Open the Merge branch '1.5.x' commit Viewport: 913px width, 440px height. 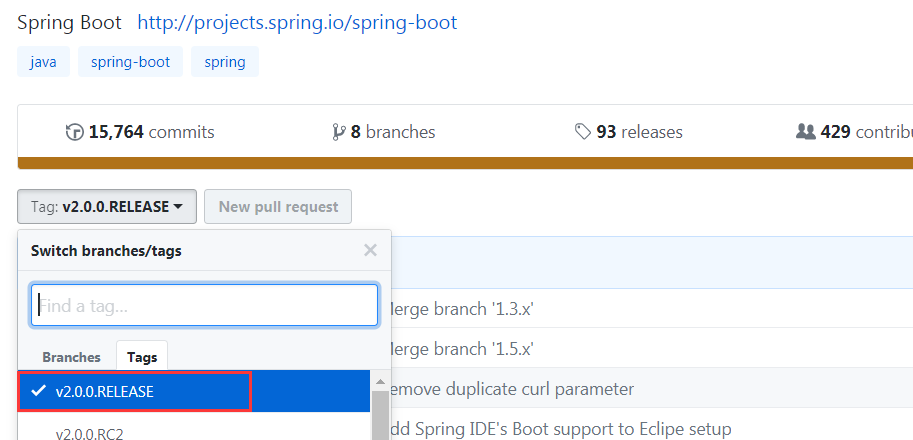(461, 349)
